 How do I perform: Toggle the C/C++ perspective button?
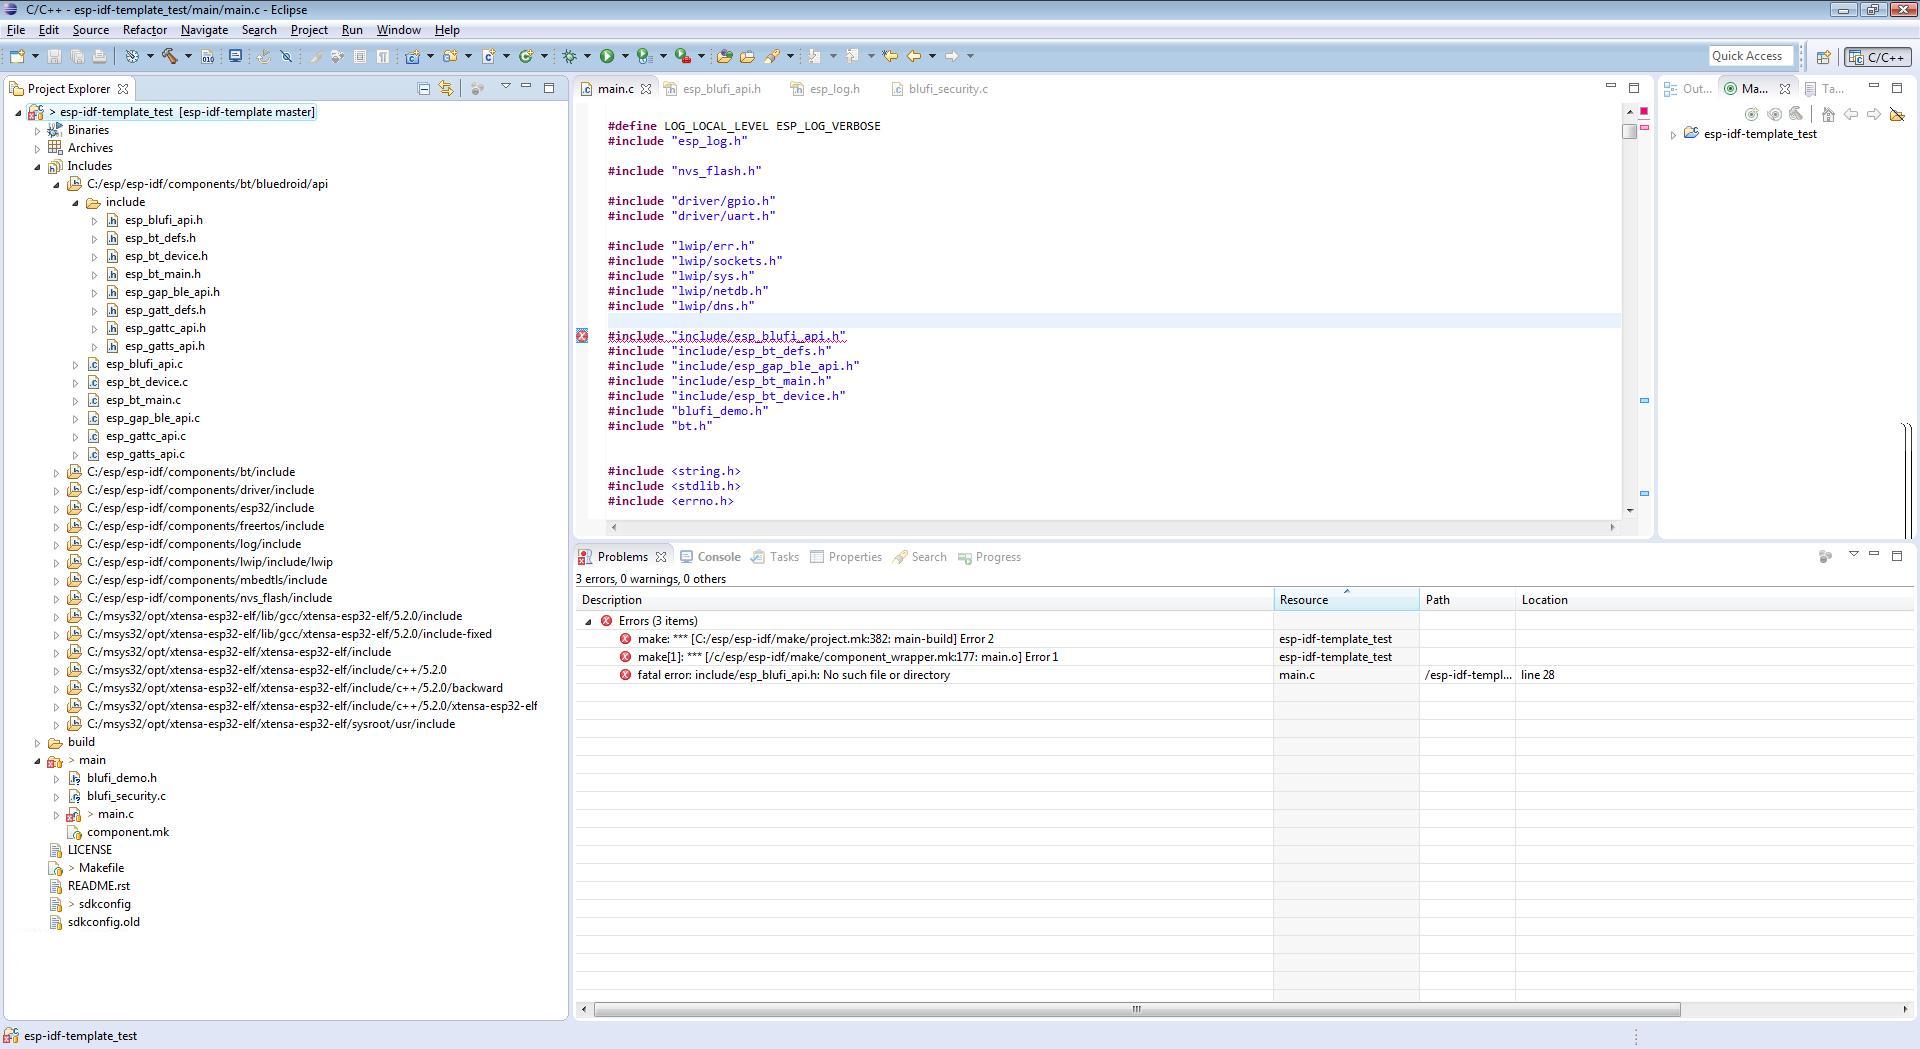pyautogui.click(x=1877, y=57)
